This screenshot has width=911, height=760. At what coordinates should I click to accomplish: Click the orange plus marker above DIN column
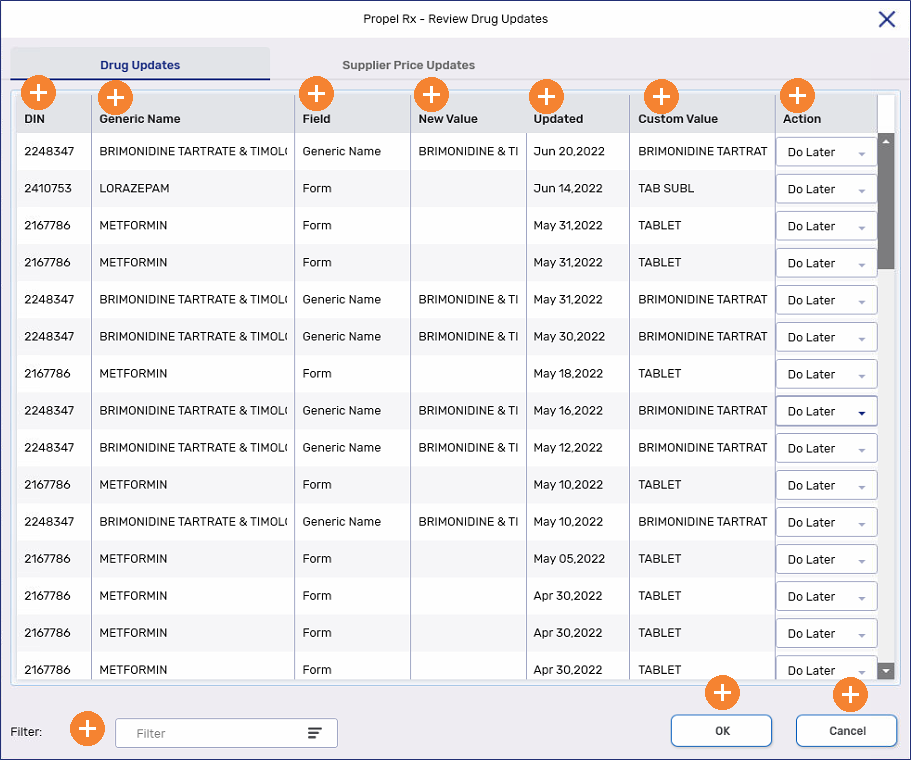click(x=38, y=93)
